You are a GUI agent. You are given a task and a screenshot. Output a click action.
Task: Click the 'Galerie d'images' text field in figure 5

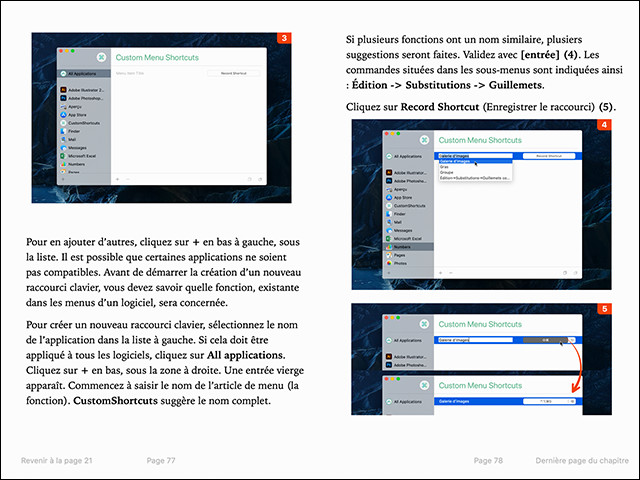point(475,340)
